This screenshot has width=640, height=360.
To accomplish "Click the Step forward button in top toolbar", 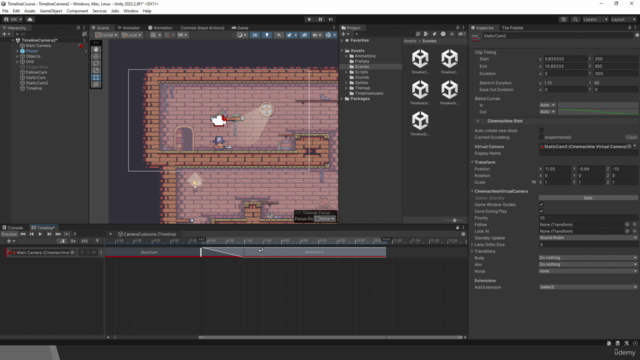I will pos(331,19).
